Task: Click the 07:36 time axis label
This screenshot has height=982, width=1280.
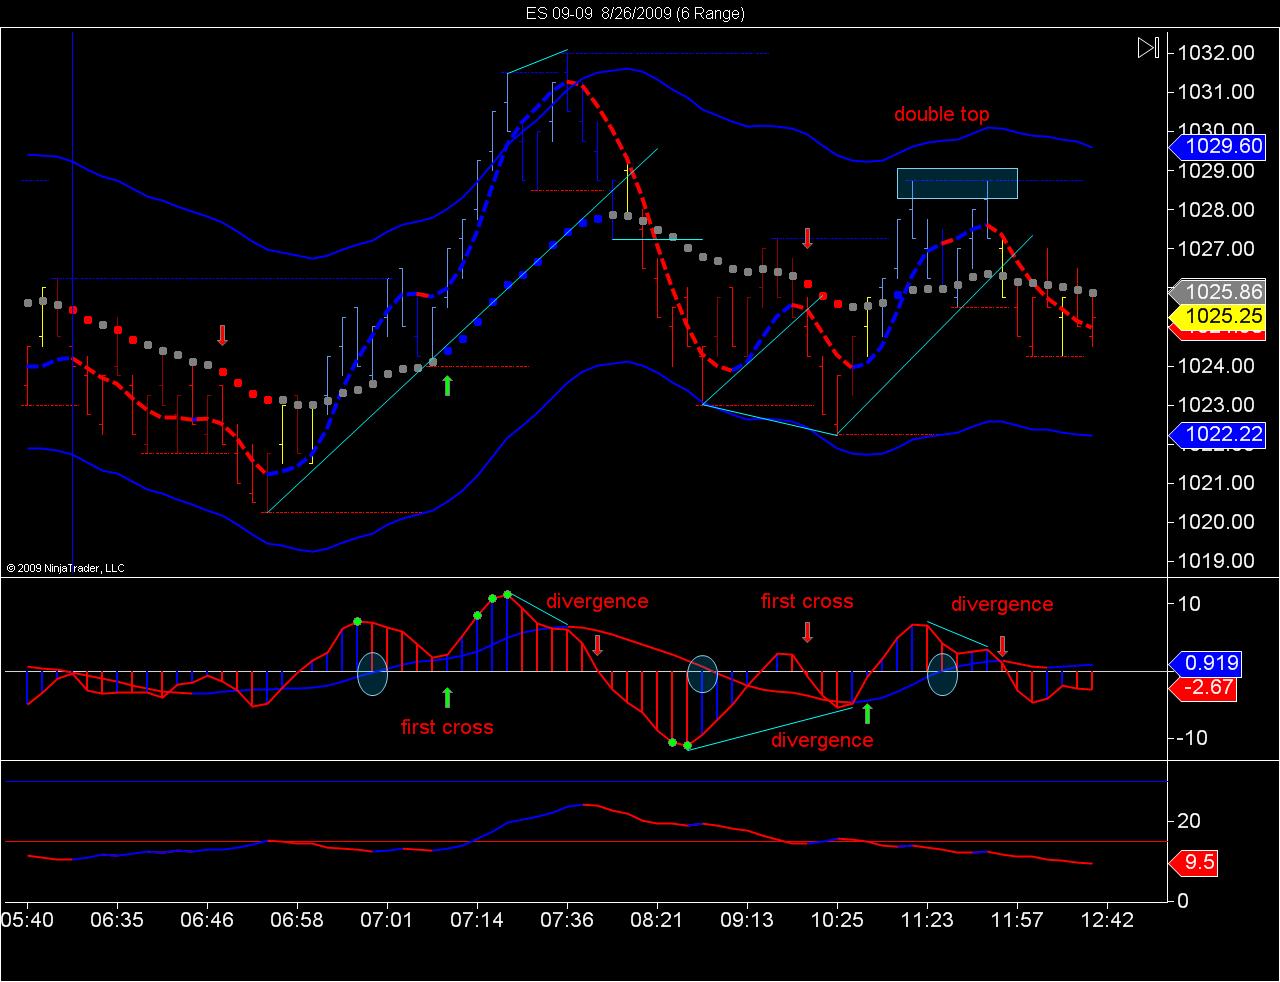Action: click(x=567, y=919)
